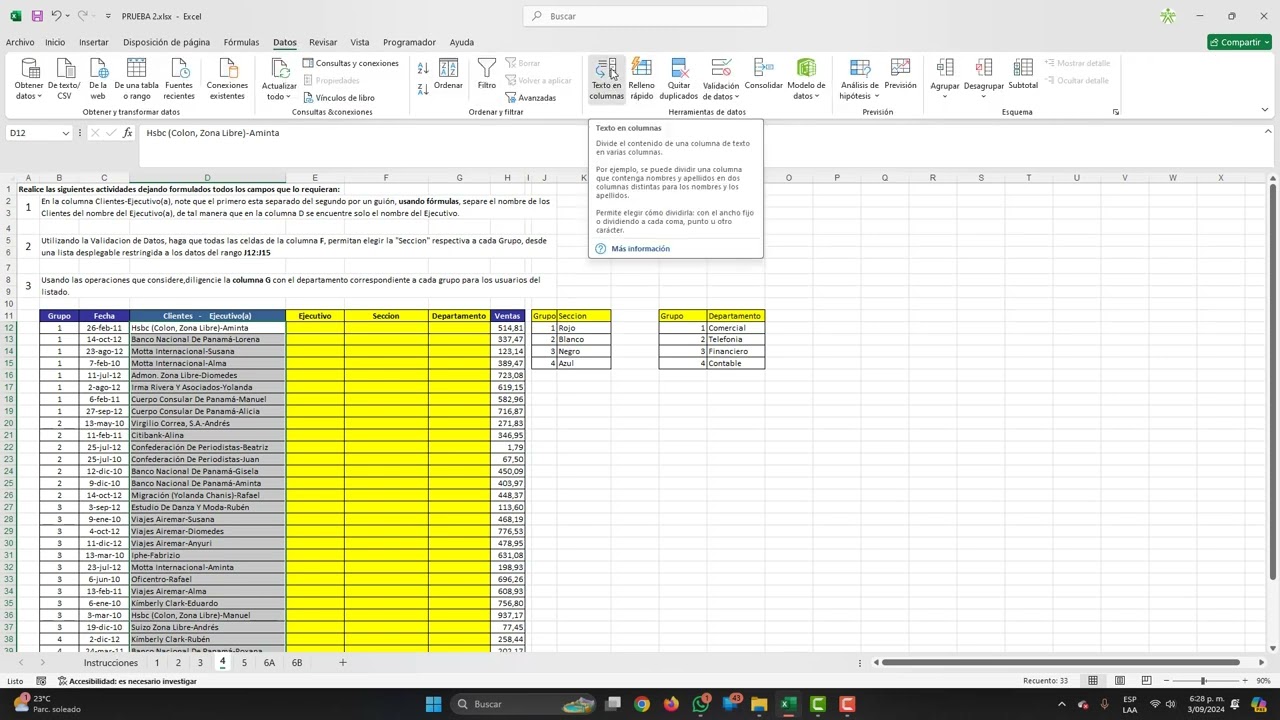The image size is (1280, 720).
Task: Click the Filtro funnel icon
Action: click(486, 75)
